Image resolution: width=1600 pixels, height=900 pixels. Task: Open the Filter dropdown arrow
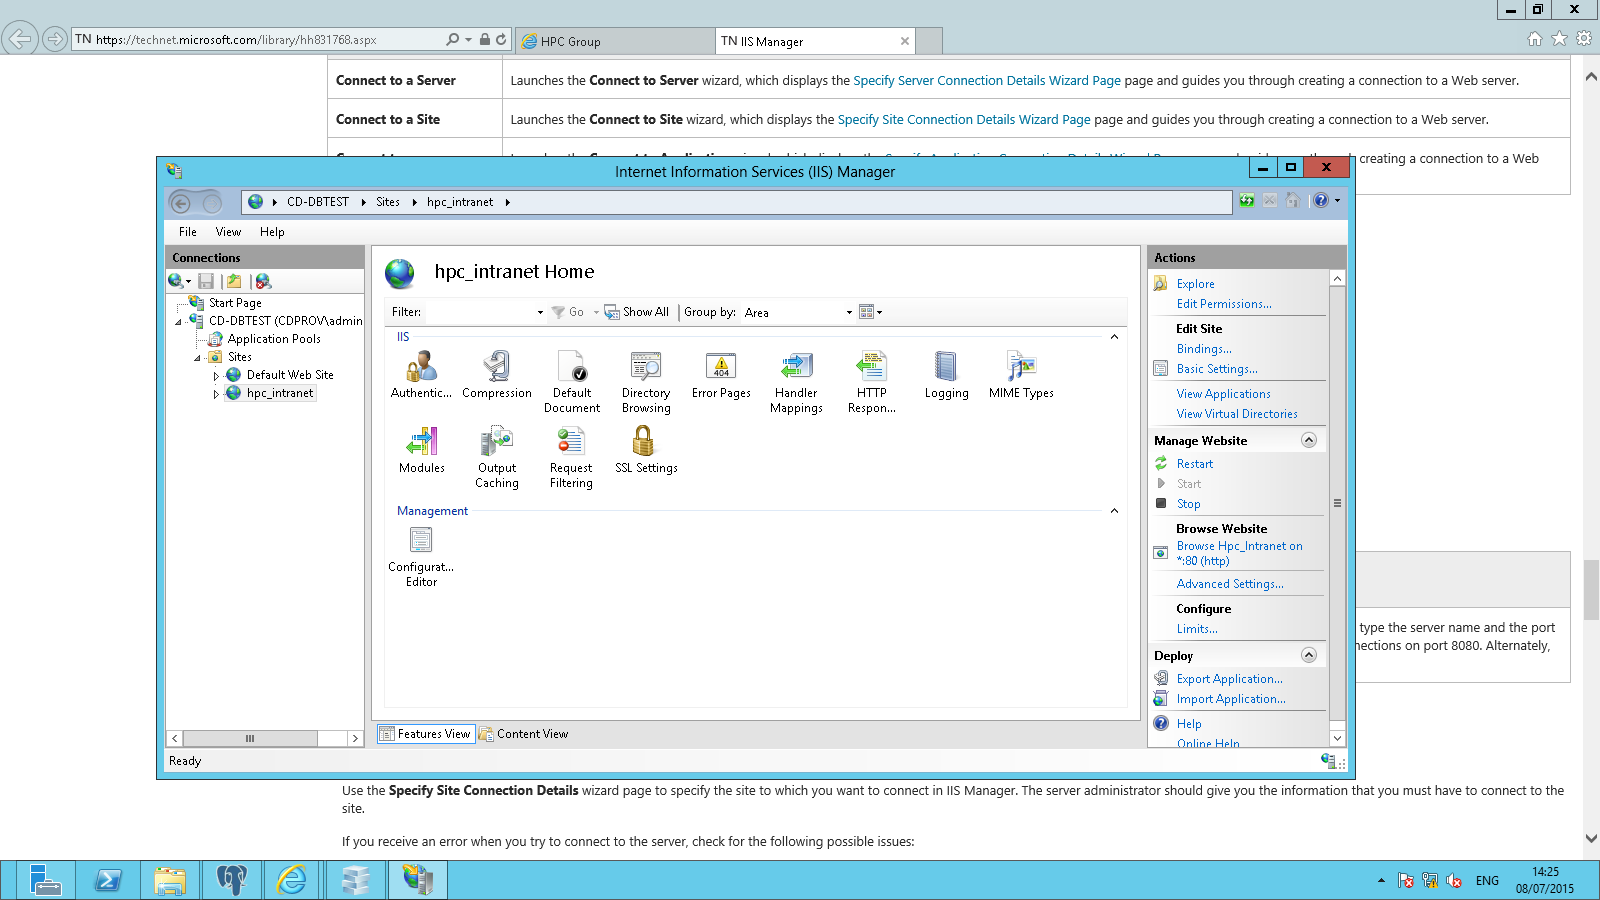point(540,312)
